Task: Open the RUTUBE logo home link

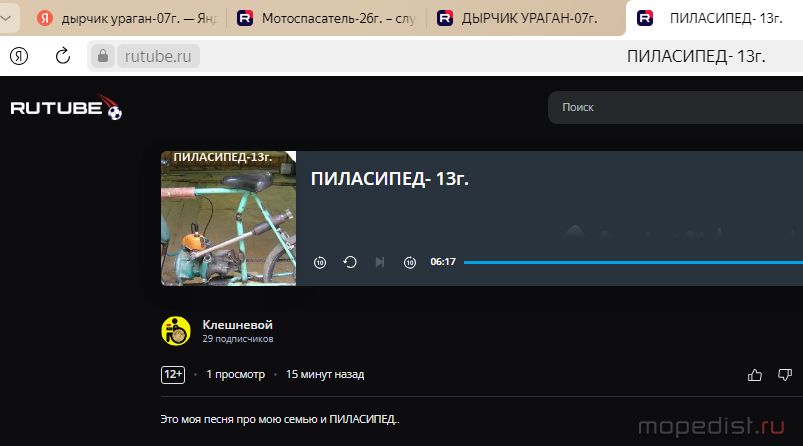Action: pyautogui.click(x=66, y=108)
